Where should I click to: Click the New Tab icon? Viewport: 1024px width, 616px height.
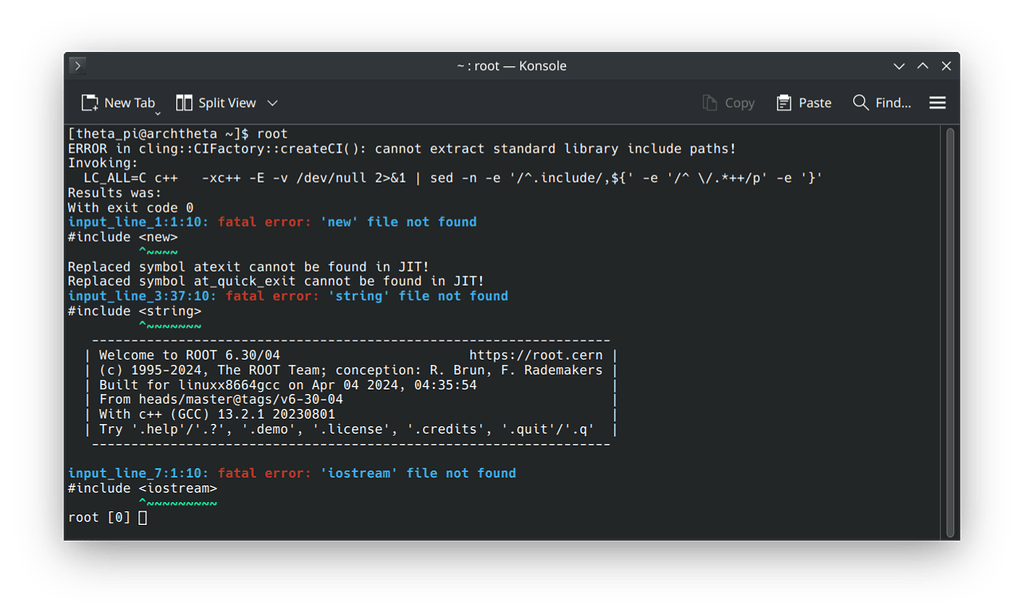[x=90, y=103]
